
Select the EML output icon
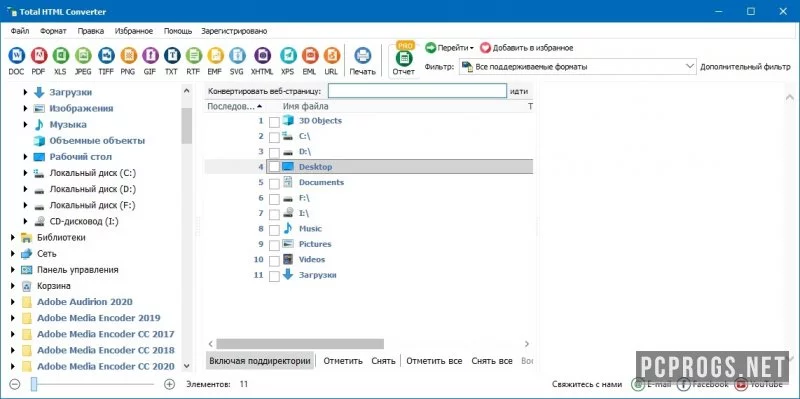click(x=310, y=55)
